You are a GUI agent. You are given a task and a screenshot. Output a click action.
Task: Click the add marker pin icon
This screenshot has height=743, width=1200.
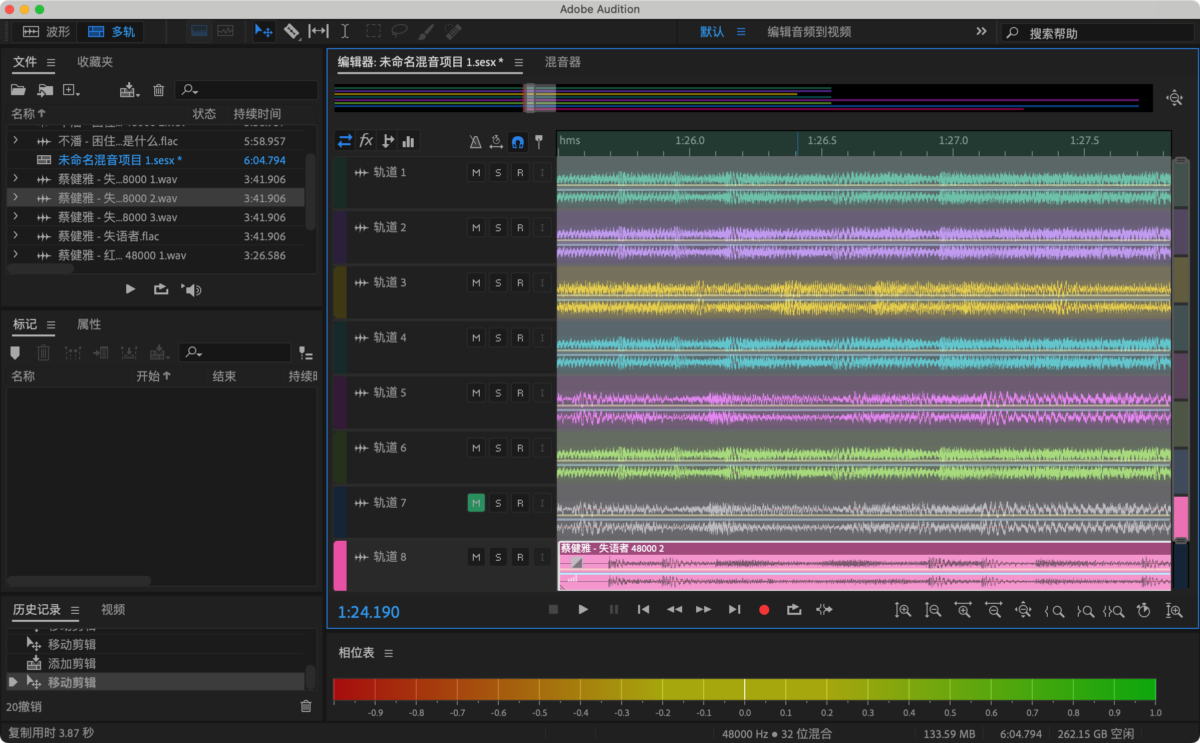coord(539,142)
